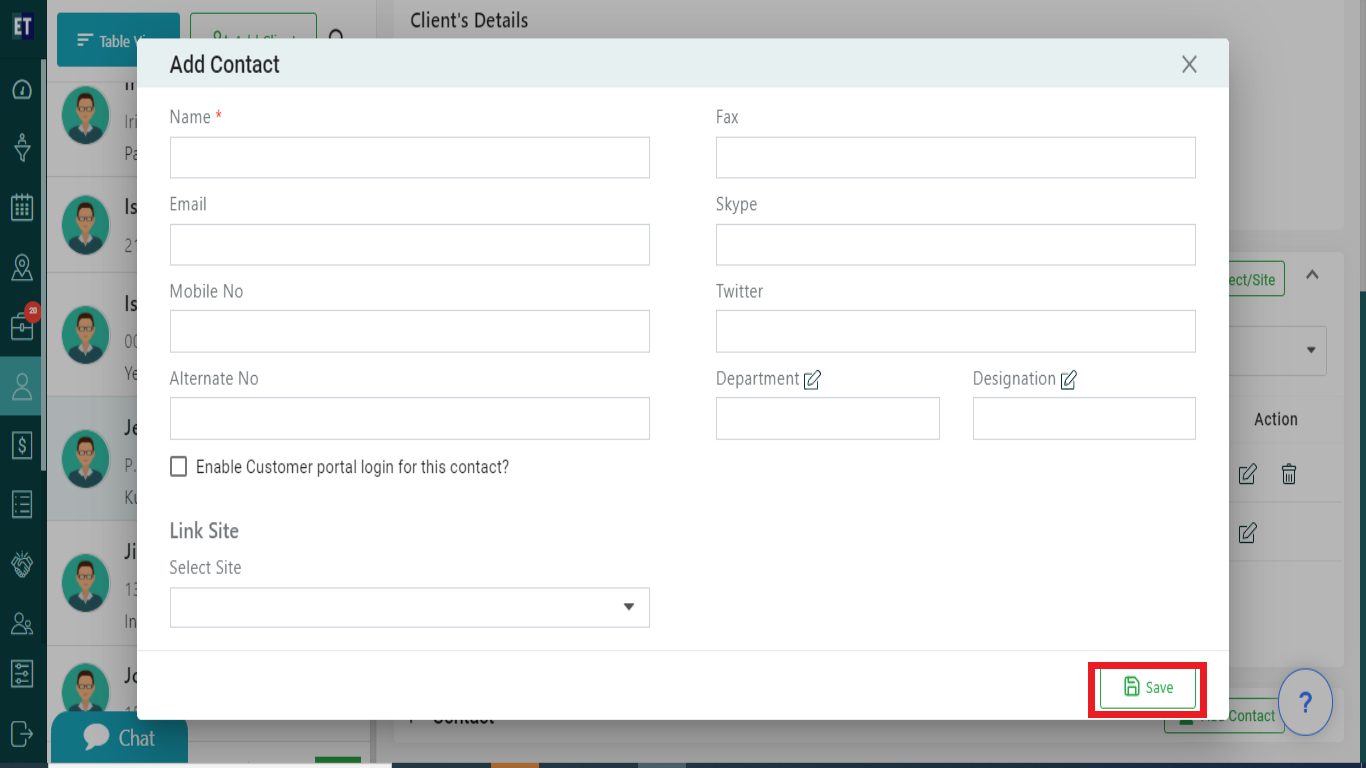Image resolution: width=1366 pixels, height=768 pixels.
Task: Click the Twitter input field
Action: 956,331
